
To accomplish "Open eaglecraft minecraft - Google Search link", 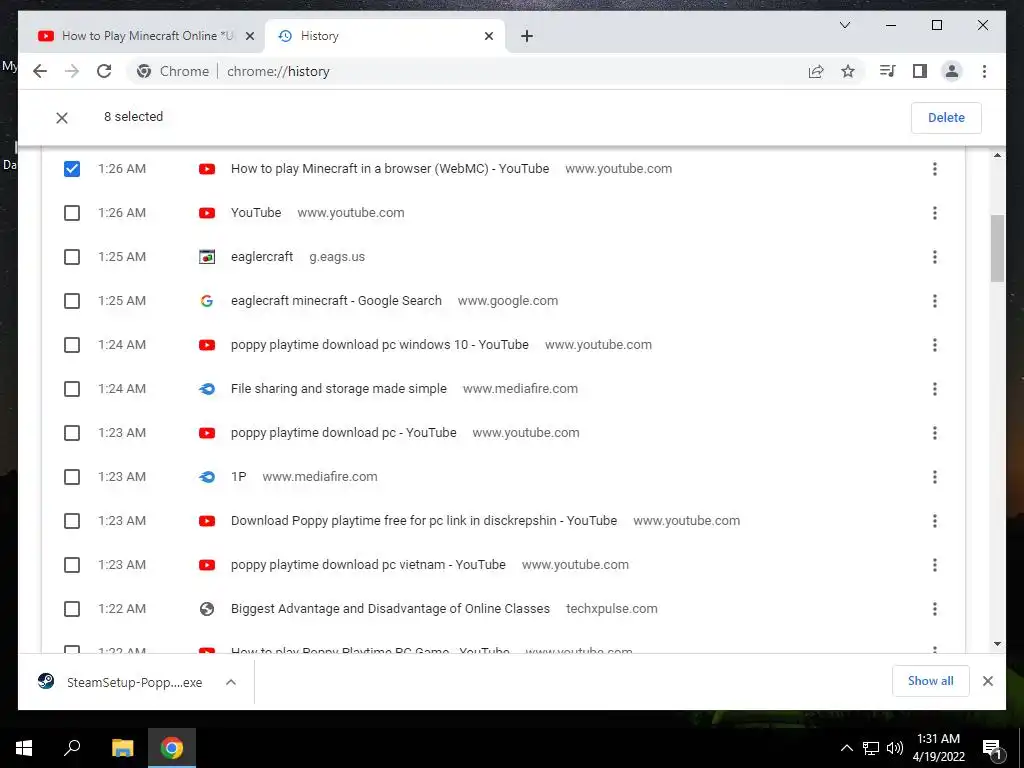I will [x=336, y=300].
